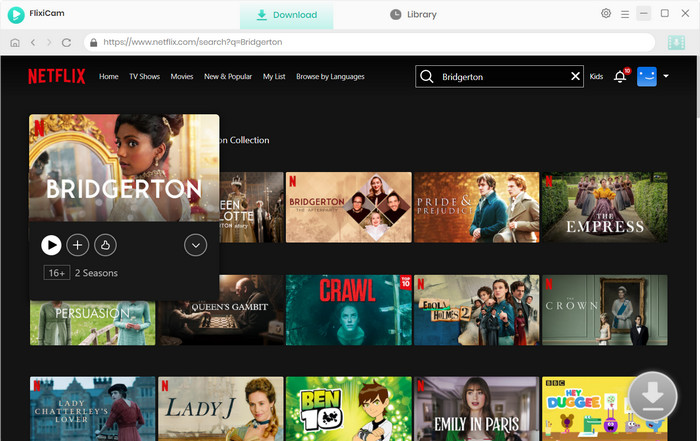Add Bridgerton to My List
The height and width of the screenshot is (441, 700).
tap(78, 245)
